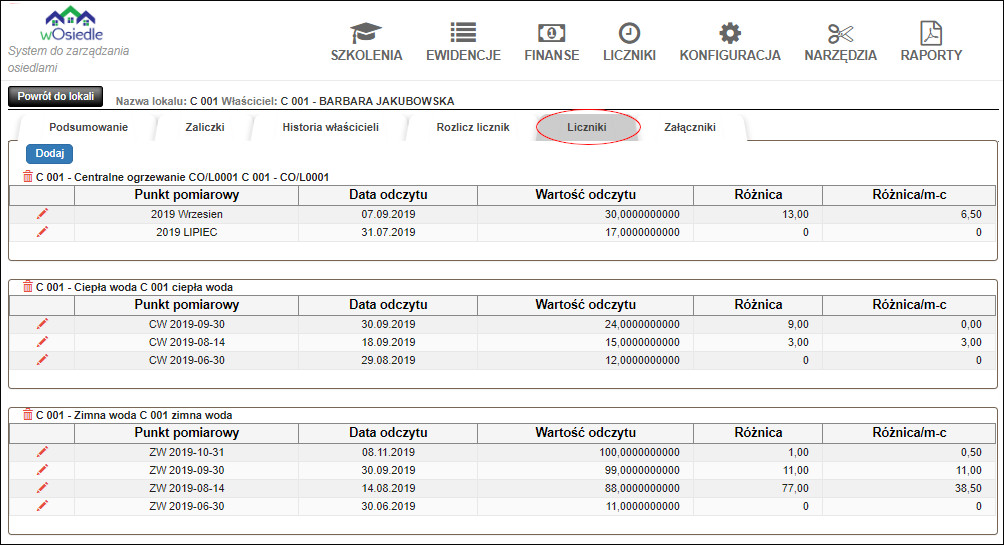This screenshot has height=545, width=1004.
Task: Open the FINANSE money icon menu
Action: pos(551,42)
